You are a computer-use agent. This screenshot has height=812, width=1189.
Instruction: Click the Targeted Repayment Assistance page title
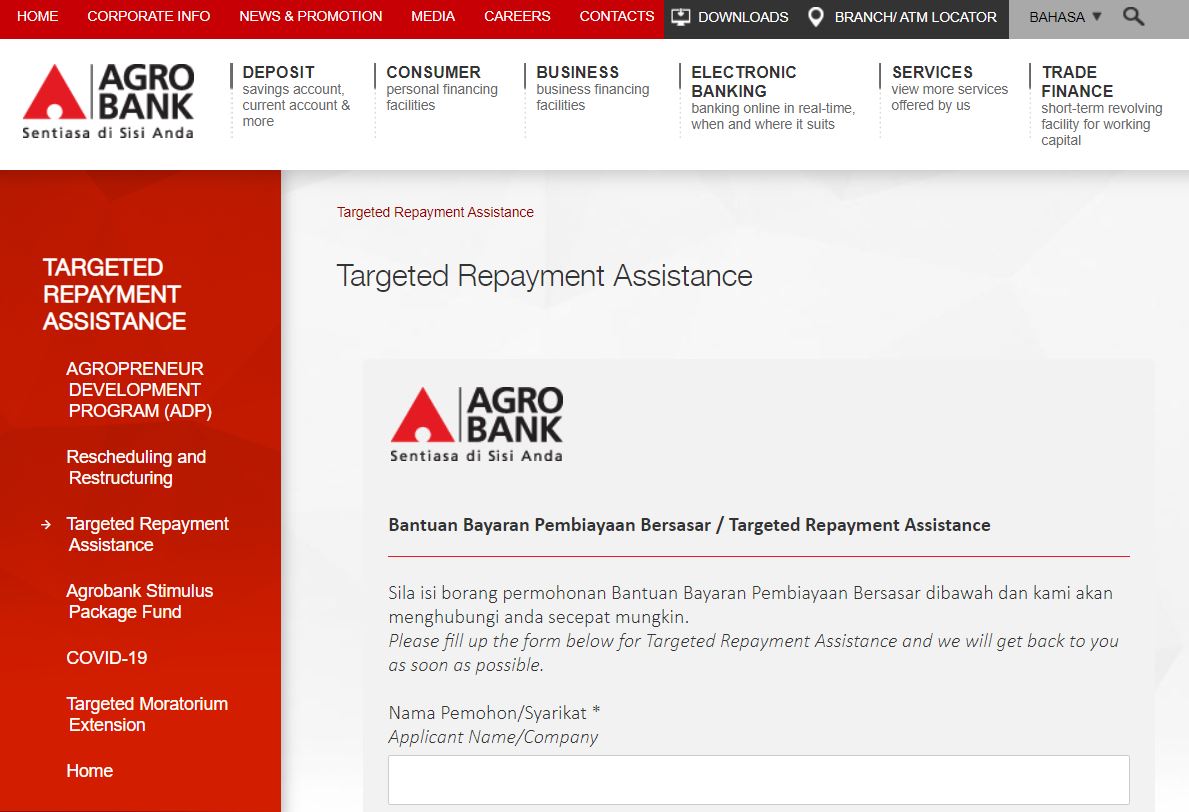pos(544,276)
